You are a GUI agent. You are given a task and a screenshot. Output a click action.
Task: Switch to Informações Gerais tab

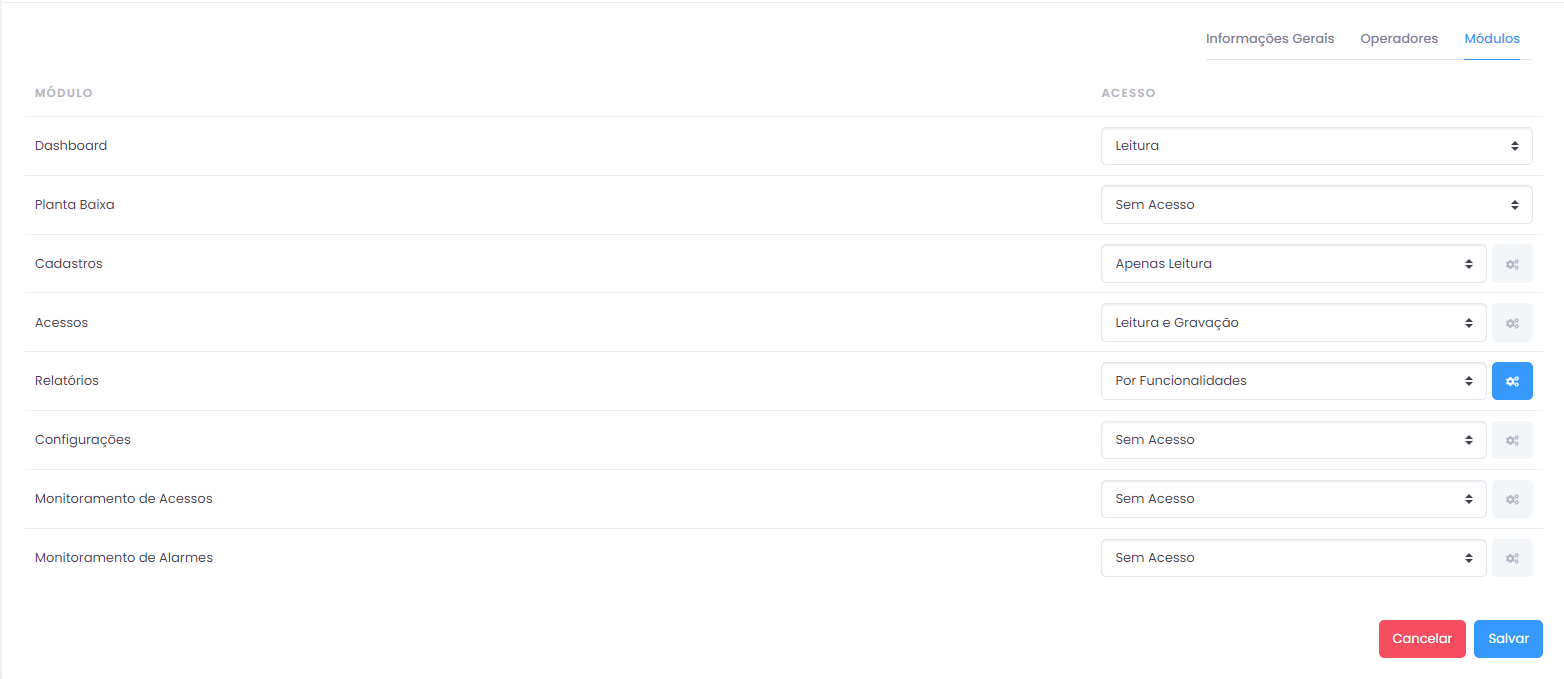coord(1270,39)
